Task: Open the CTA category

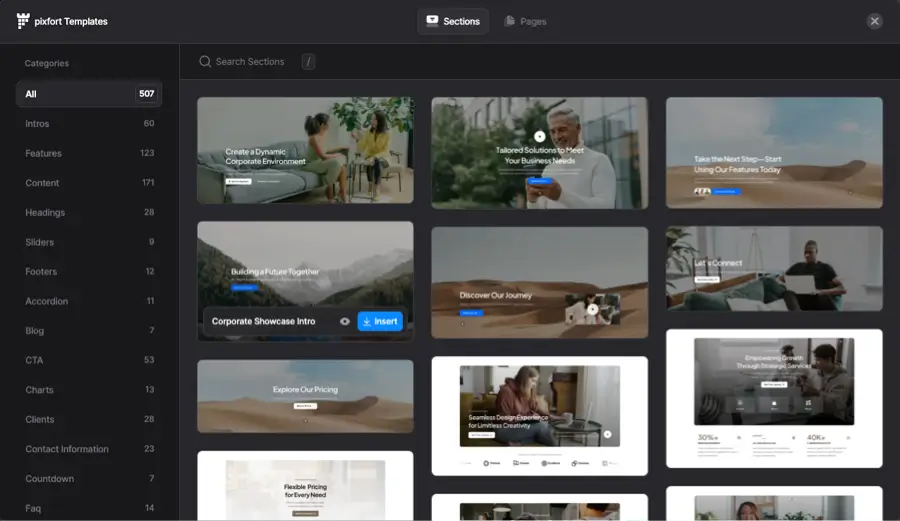Action: click(x=89, y=360)
